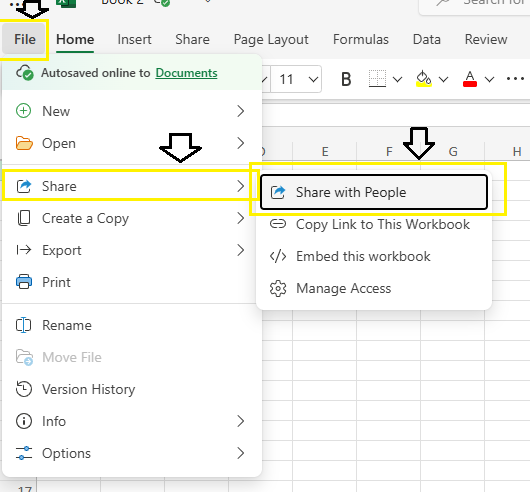Choose Export from File menu
Screen dimensions: 530x492
(x=132, y=250)
